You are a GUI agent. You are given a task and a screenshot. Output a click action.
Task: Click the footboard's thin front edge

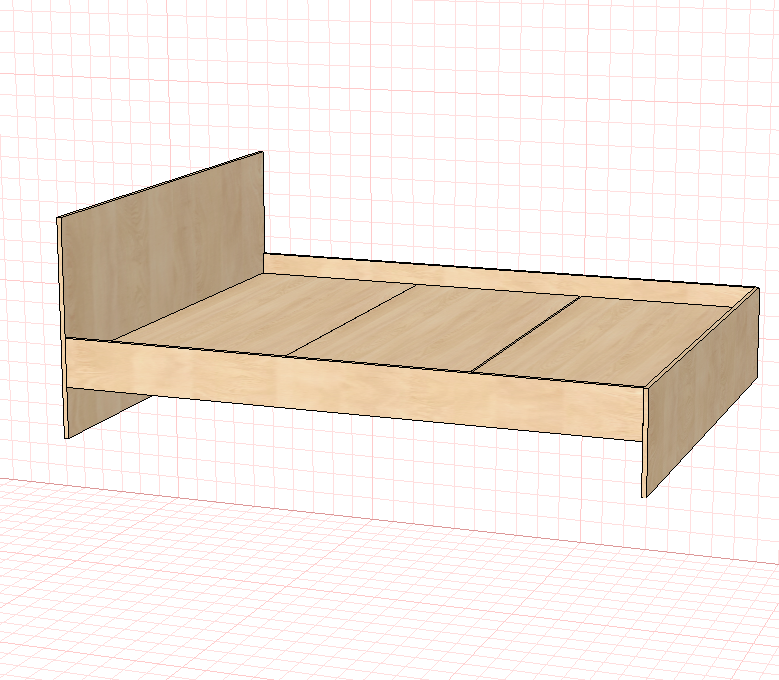(x=643, y=442)
